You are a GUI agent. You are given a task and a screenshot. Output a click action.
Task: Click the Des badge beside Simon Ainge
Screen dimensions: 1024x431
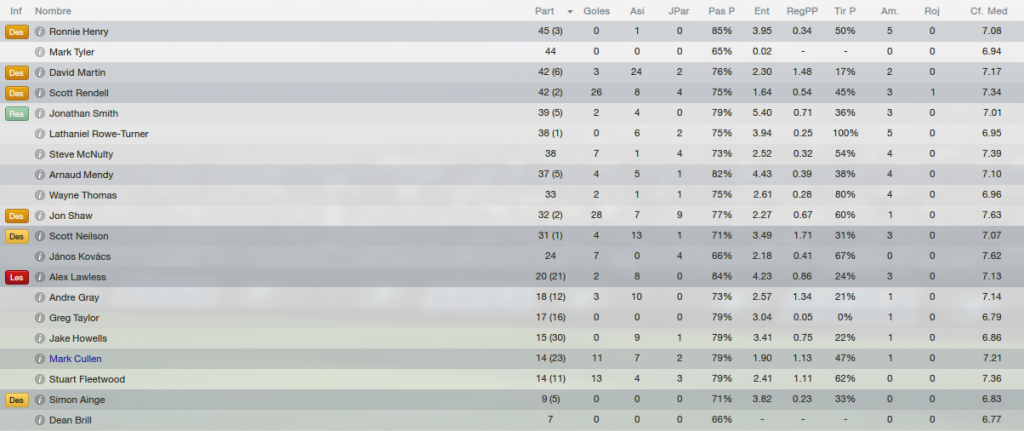pyautogui.click(x=17, y=400)
